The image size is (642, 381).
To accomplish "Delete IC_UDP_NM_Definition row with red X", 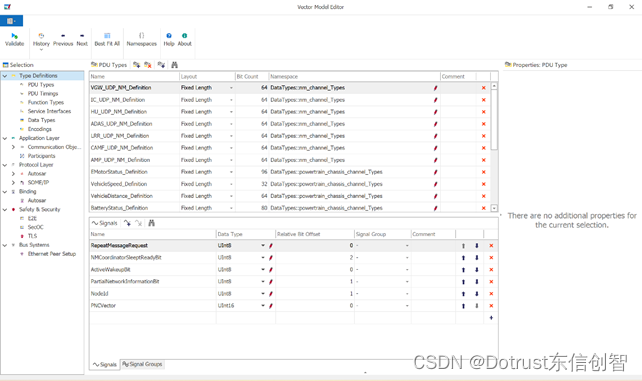I will [484, 100].
